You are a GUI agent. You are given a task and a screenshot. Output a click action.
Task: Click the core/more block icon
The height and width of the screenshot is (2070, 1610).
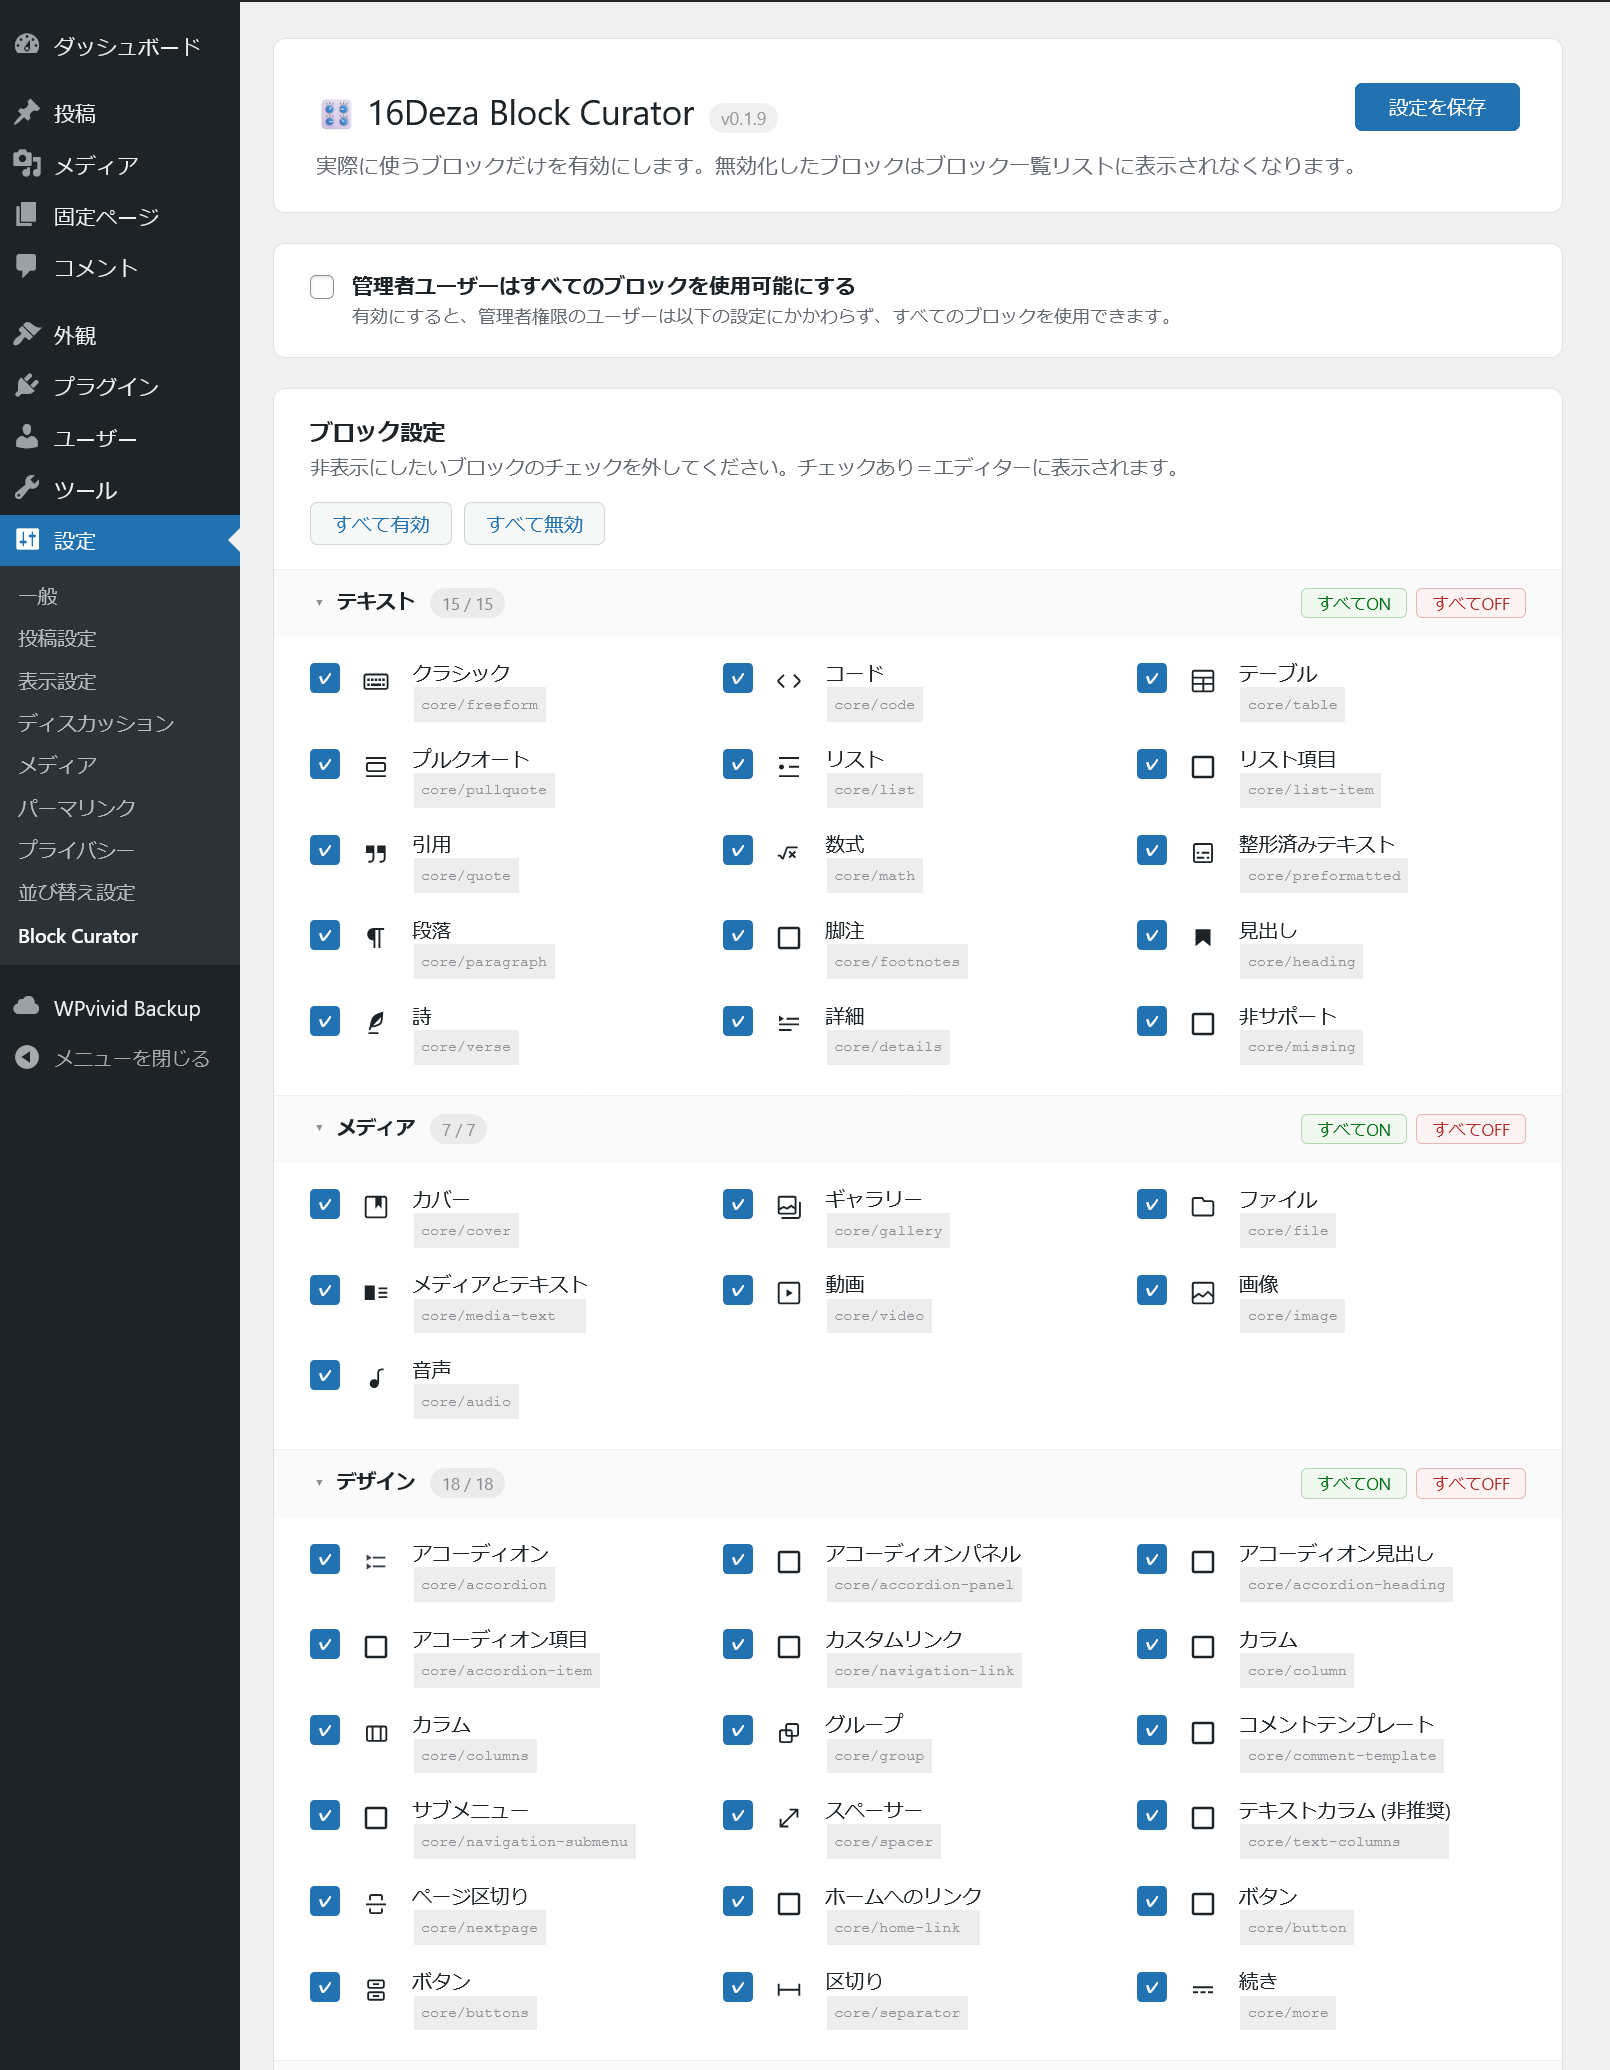1203,1990
